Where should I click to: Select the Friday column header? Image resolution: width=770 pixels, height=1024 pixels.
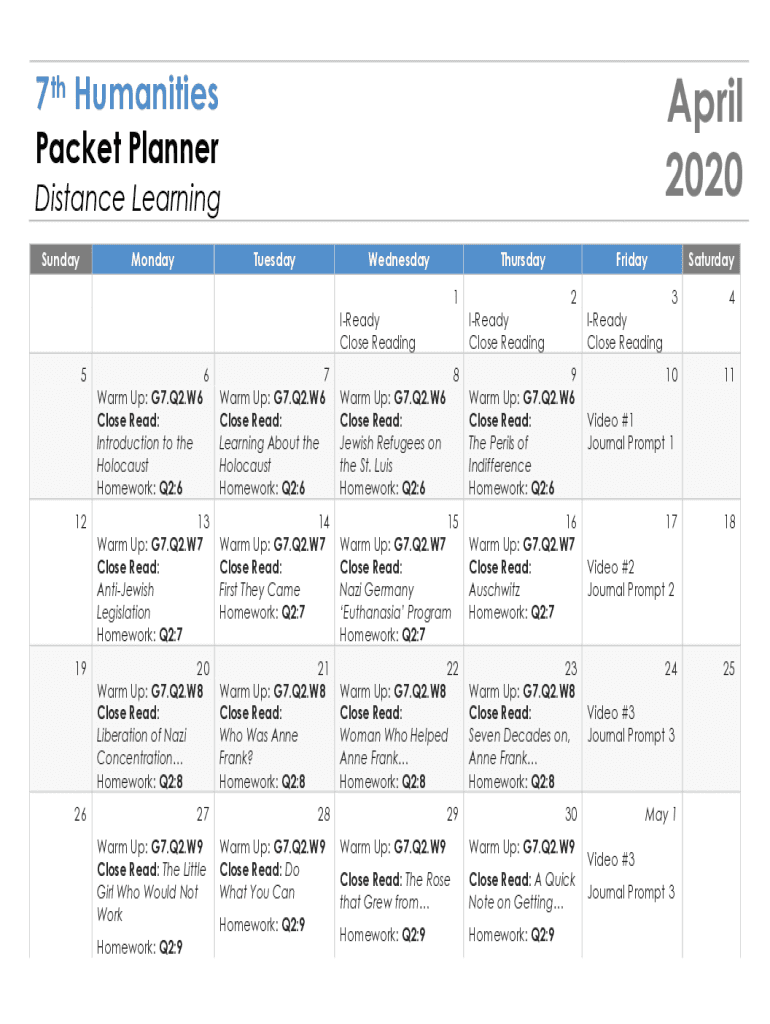(x=631, y=260)
